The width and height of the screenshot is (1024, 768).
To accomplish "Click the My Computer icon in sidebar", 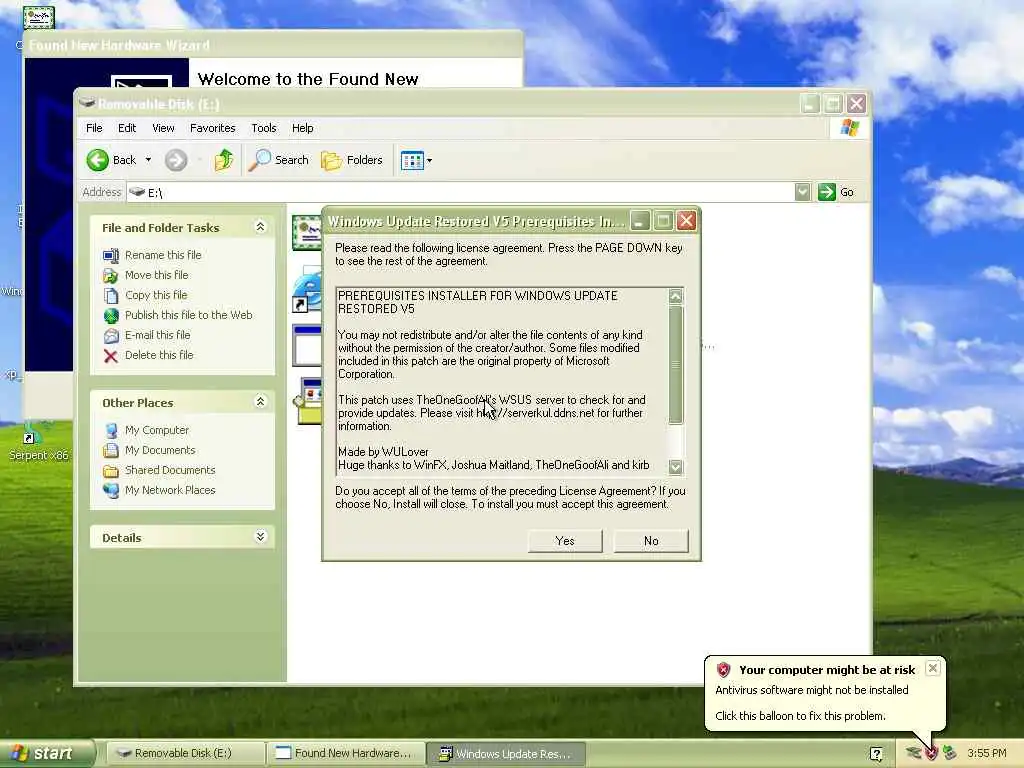I will pyautogui.click(x=111, y=430).
